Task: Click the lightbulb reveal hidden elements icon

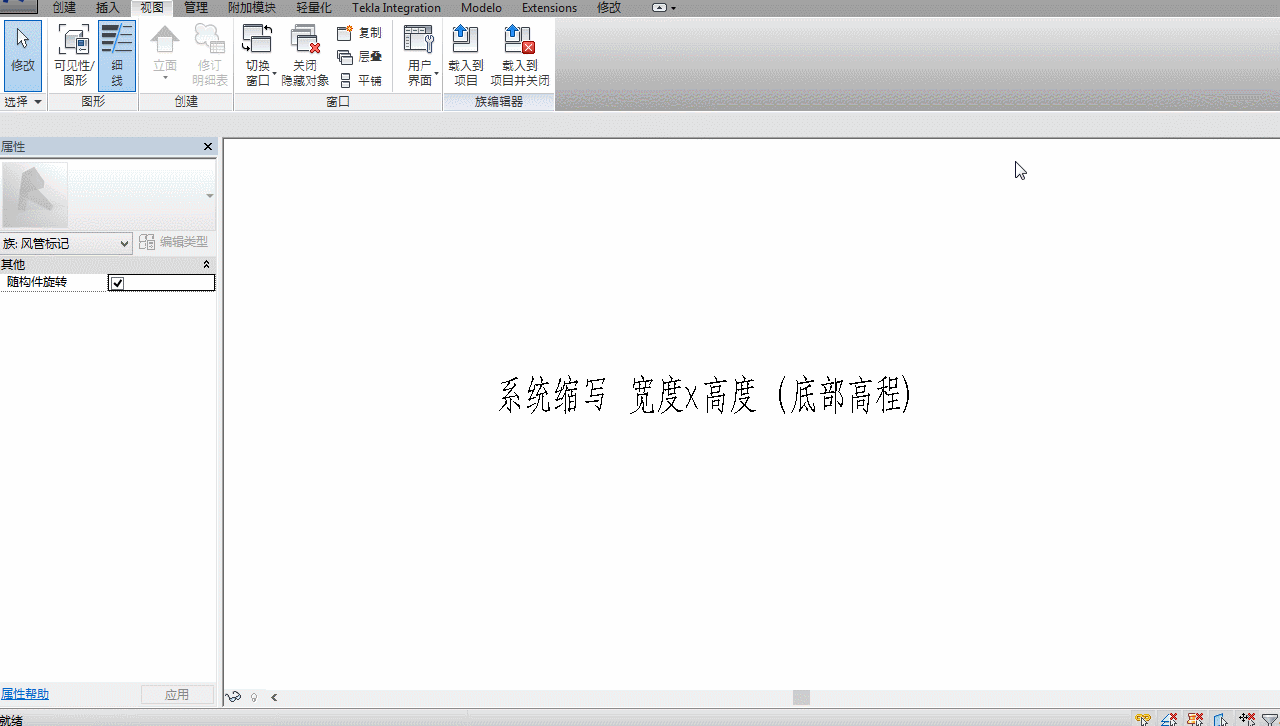Action: 254,697
